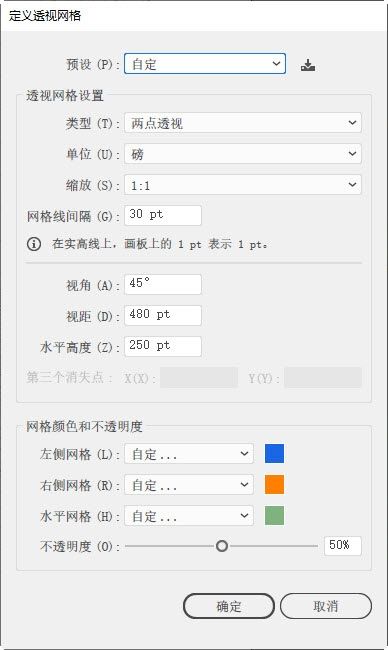Click the 视距 480 pt field
Image resolution: width=388 pixels, height=650 pixels.
click(163, 315)
